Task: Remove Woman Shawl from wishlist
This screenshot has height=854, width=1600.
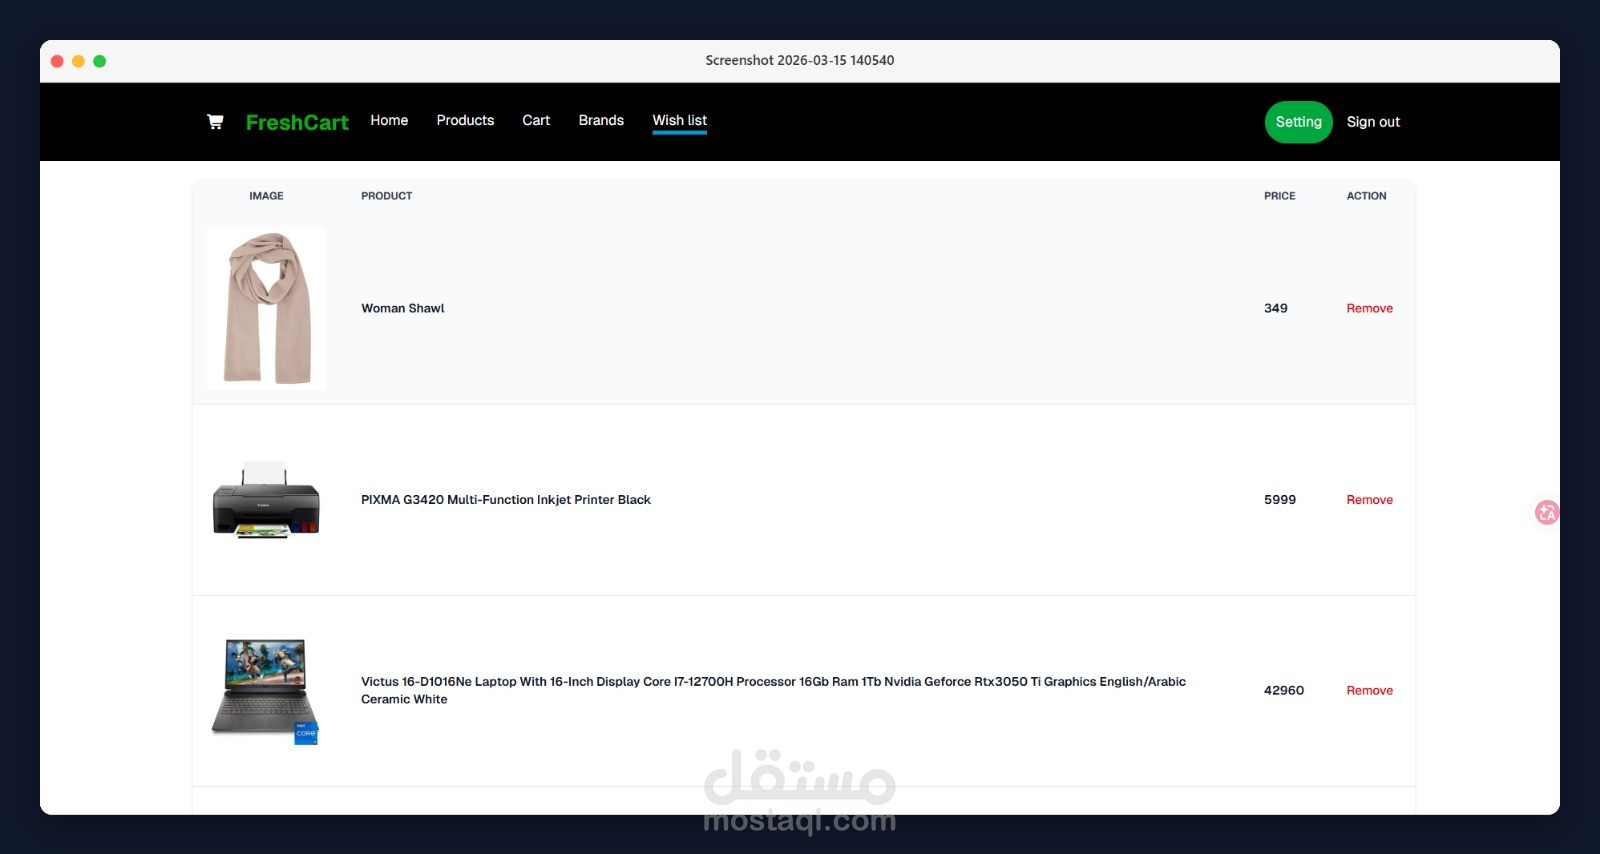Action: (1369, 308)
